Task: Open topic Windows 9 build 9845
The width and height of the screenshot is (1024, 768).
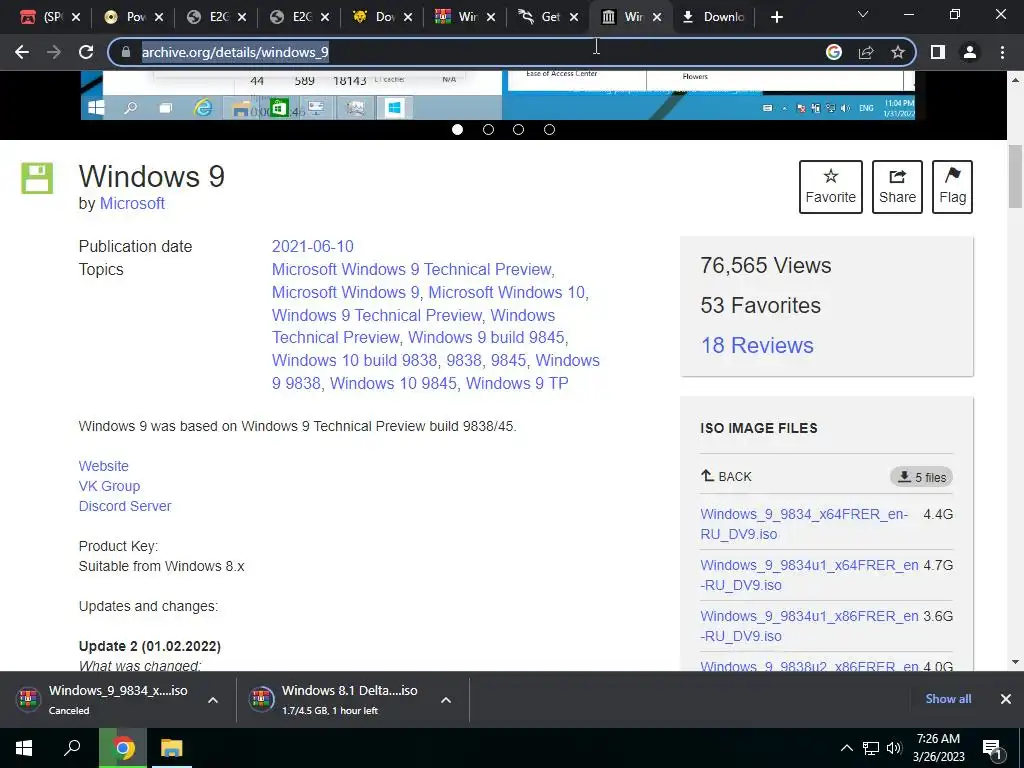Action: (487, 338)
